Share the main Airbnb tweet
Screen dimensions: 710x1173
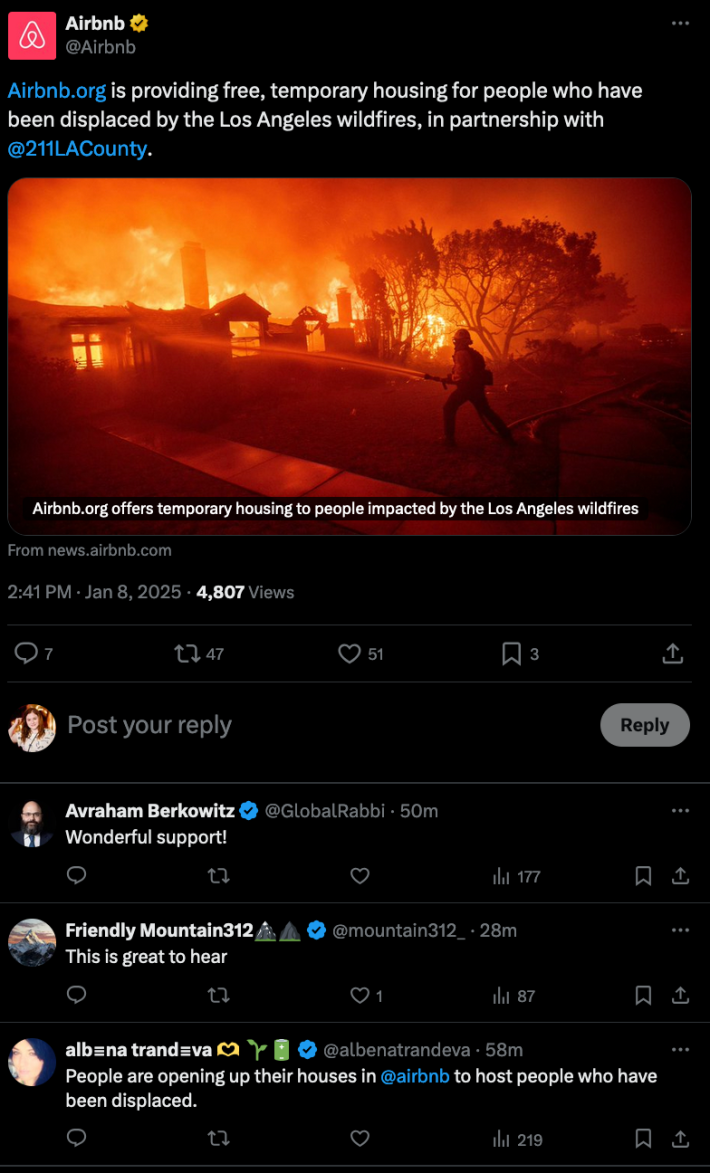pyautogui.click(x=672, y=654)
